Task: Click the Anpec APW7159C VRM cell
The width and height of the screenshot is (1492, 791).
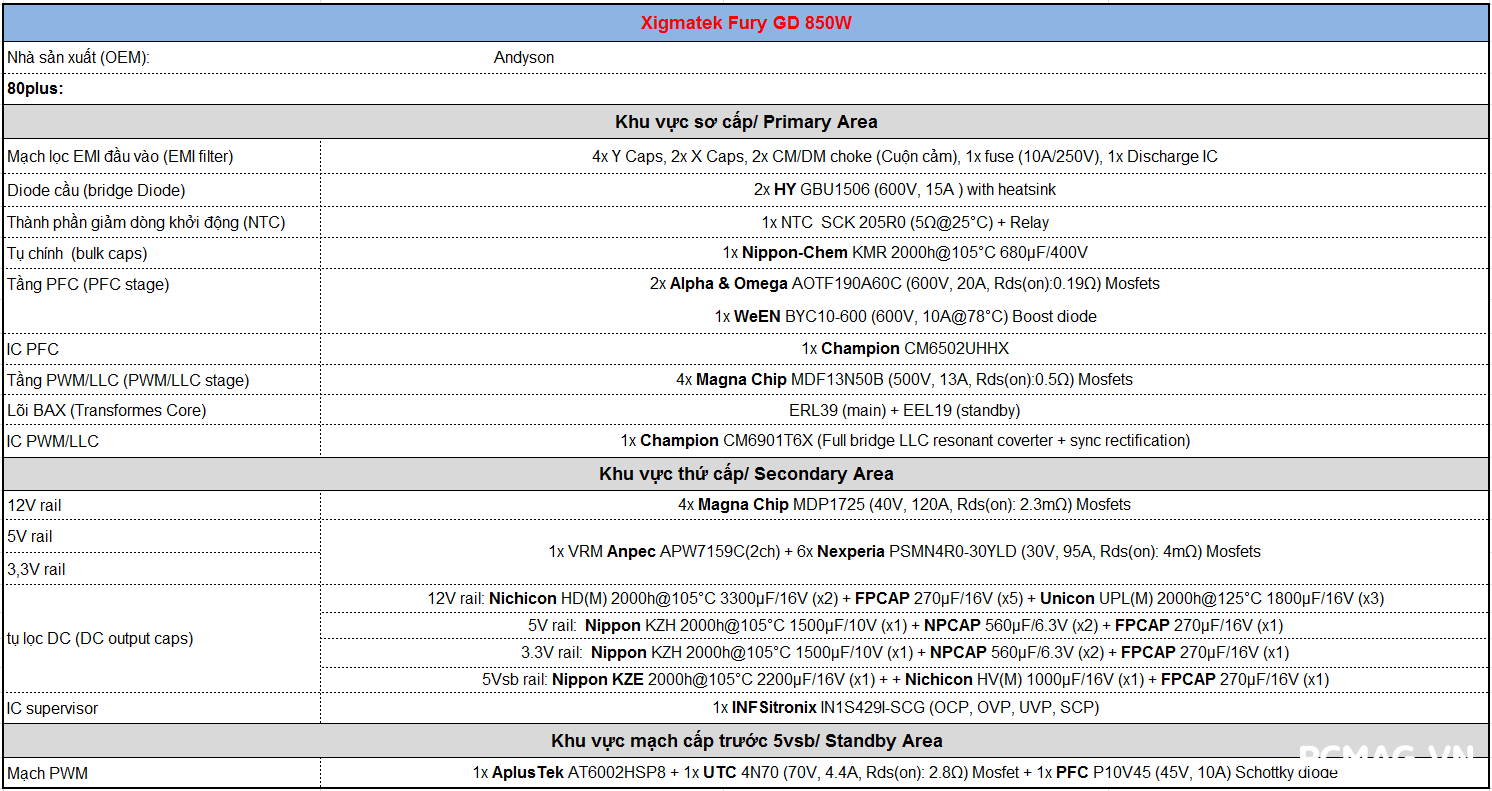Action: coord(904,552)
